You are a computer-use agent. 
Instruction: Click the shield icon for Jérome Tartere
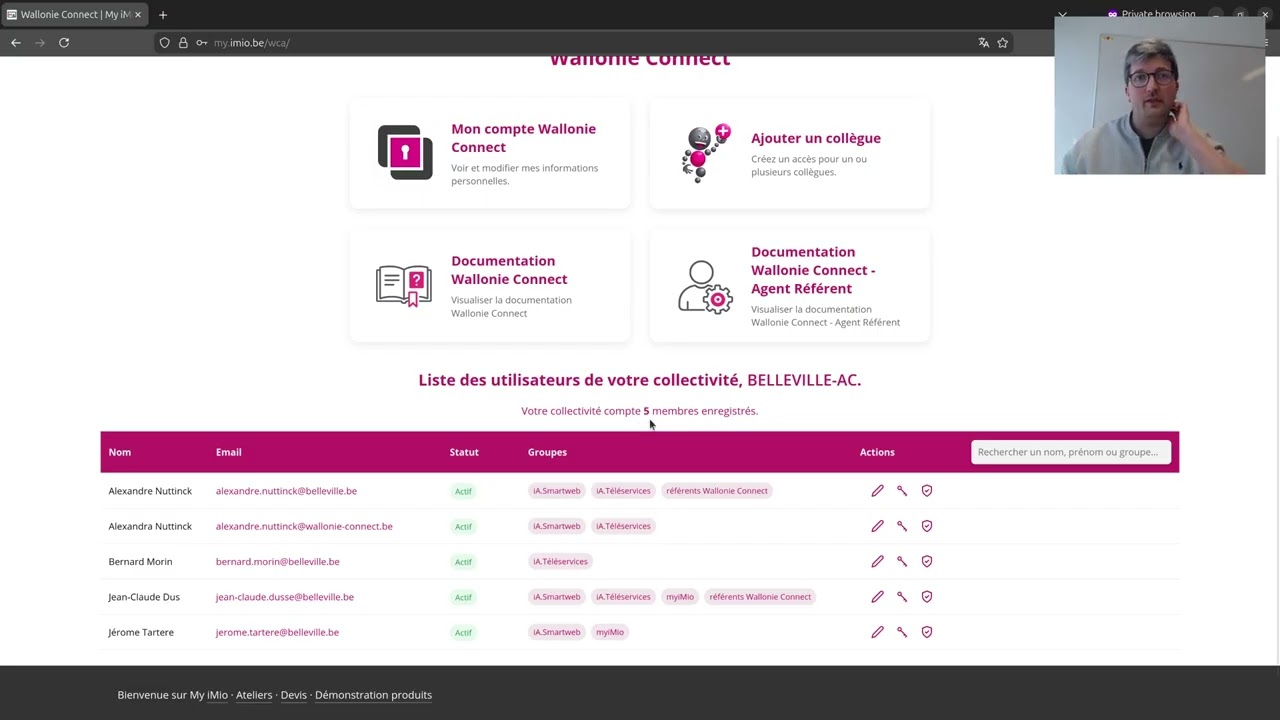coord(927,632)
